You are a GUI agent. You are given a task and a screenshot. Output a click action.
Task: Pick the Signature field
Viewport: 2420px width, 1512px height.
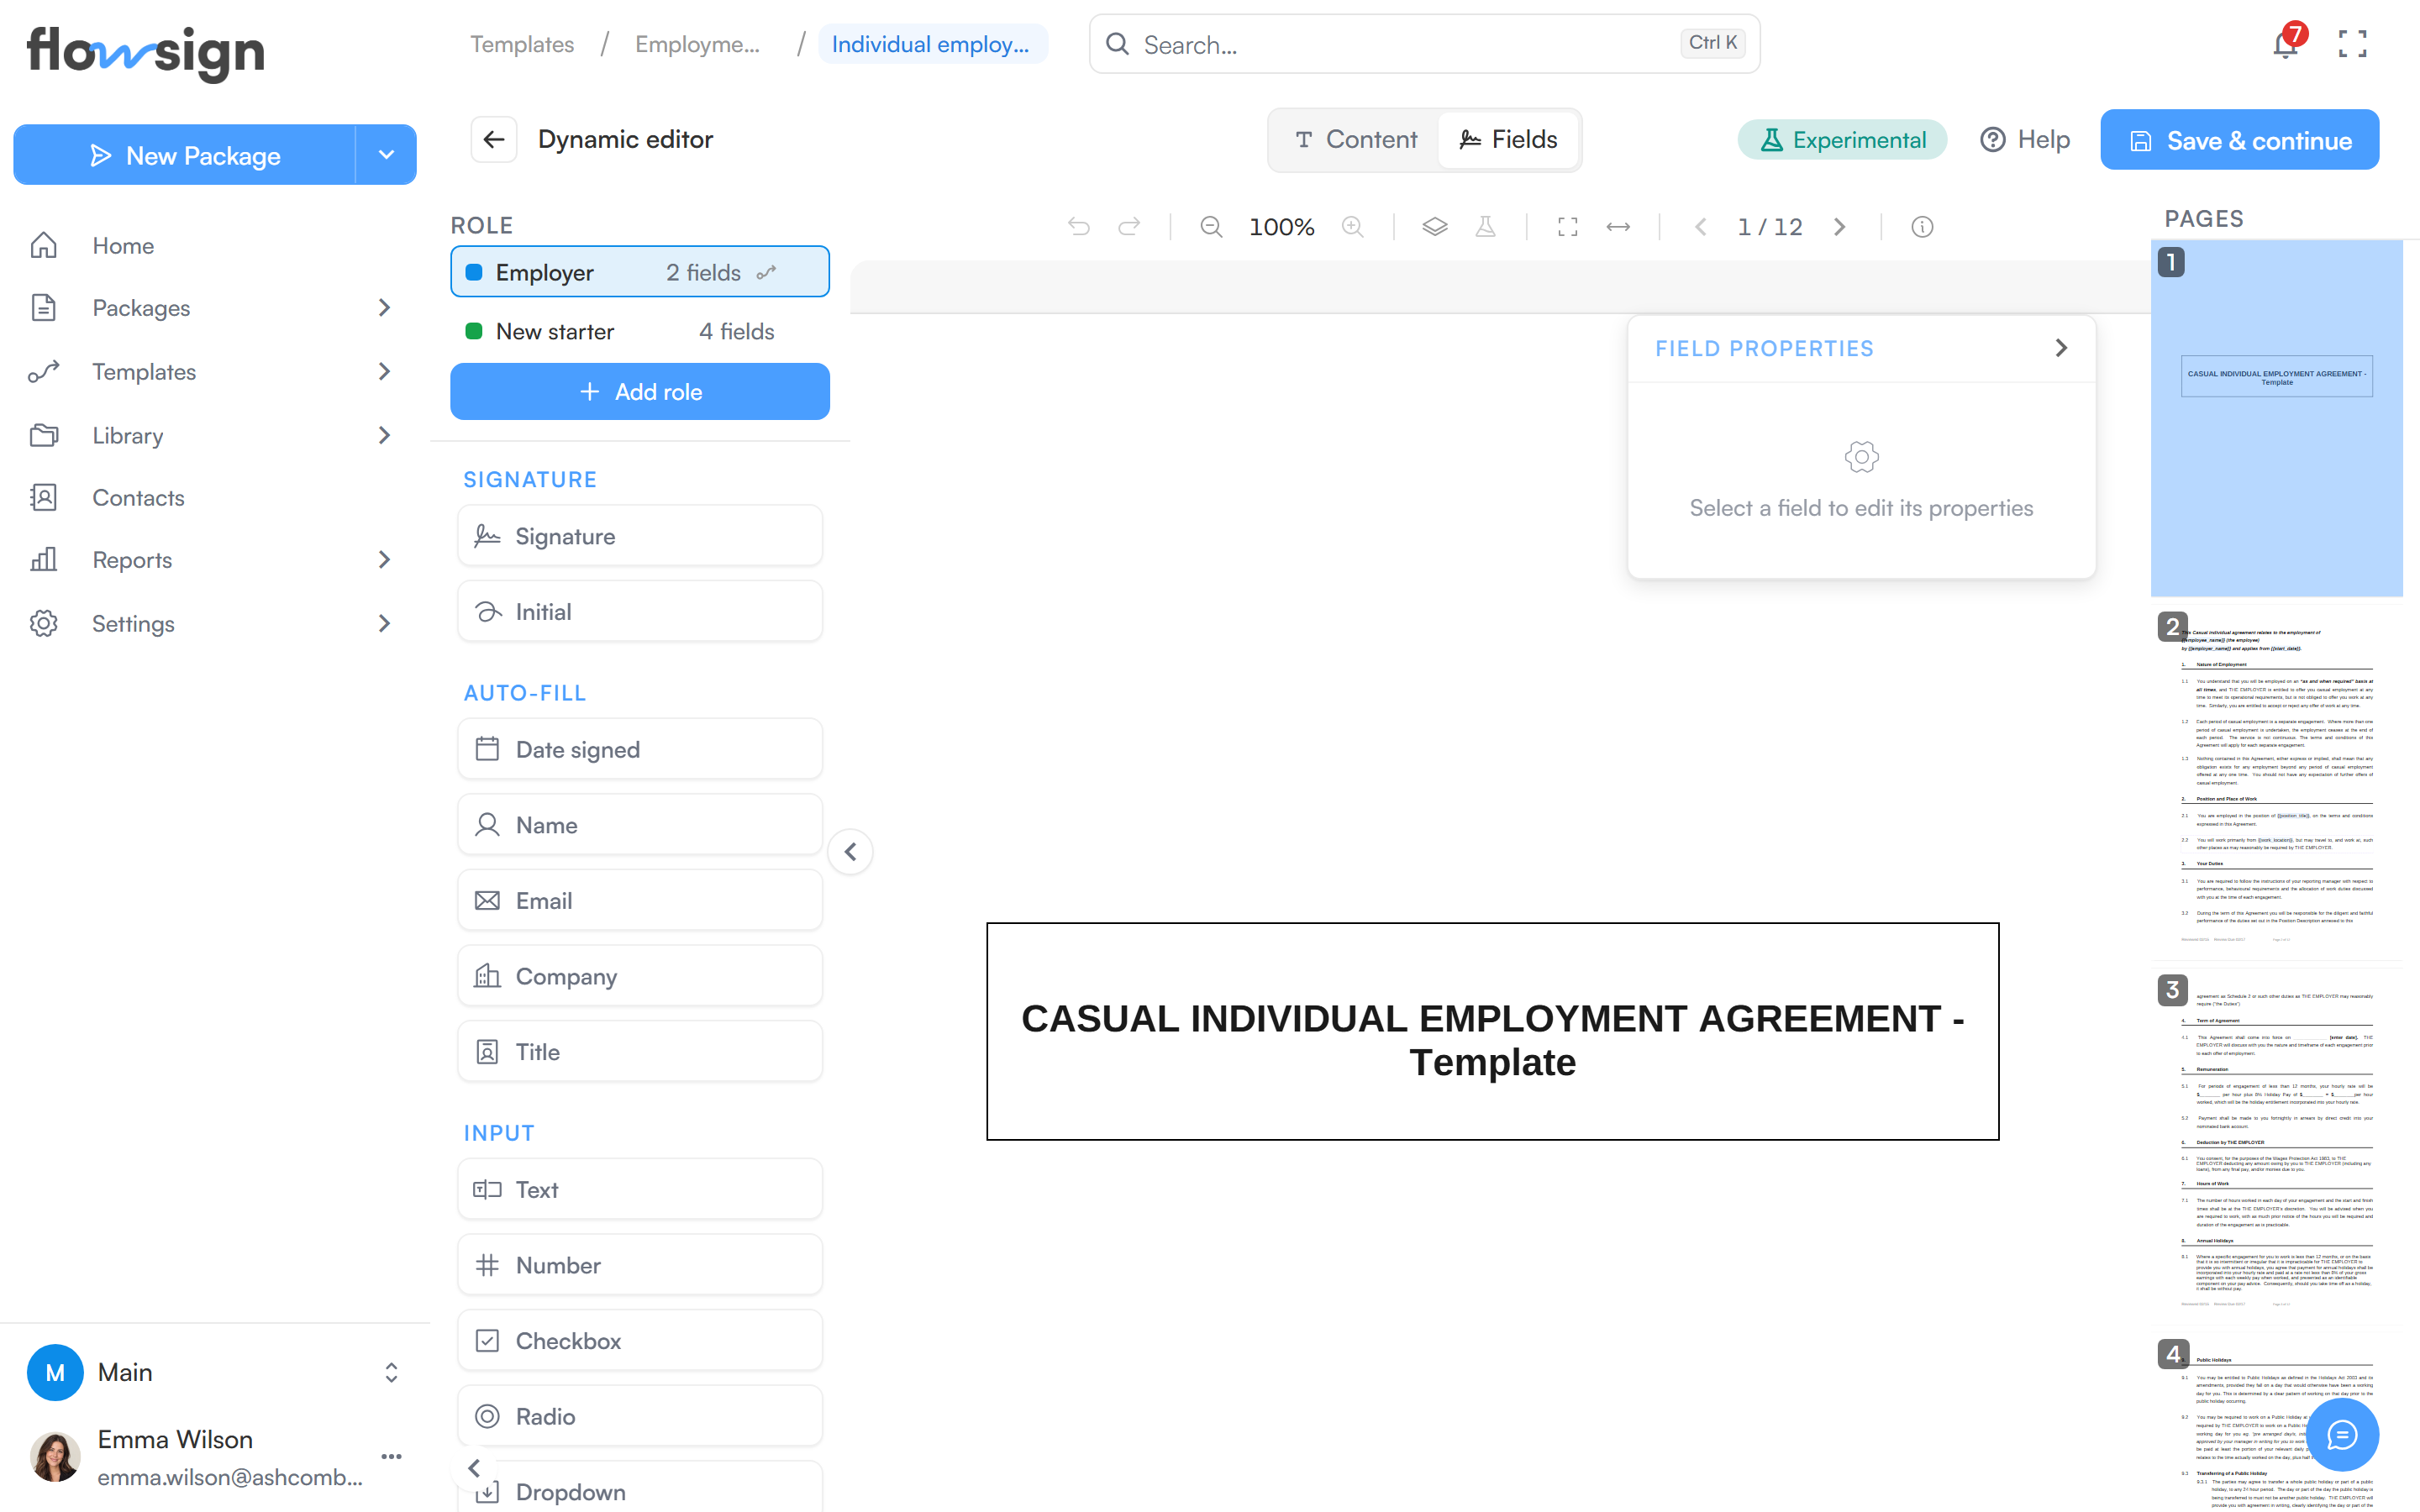click(640, 536)
